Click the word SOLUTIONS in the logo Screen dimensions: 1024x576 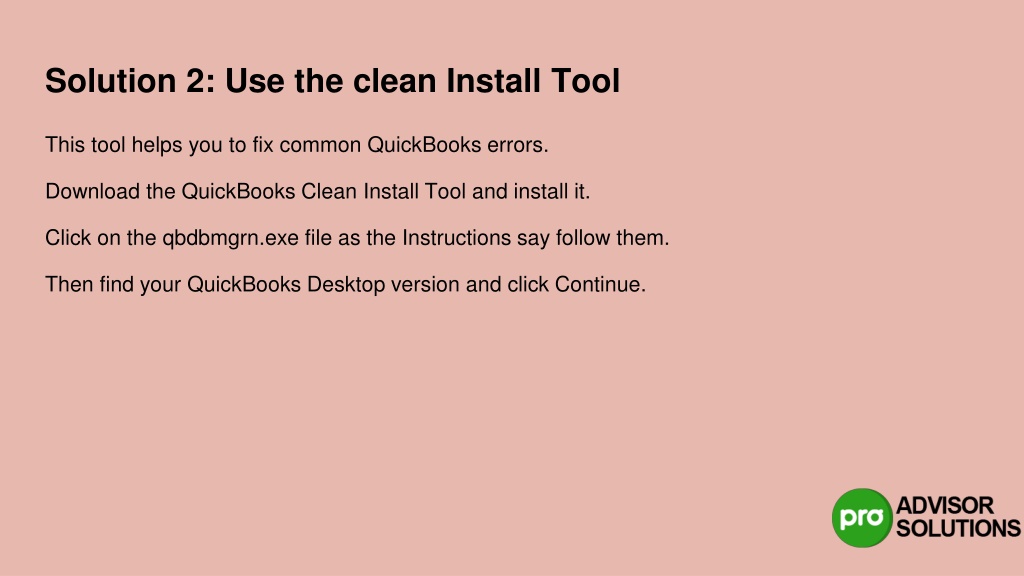tap(958, 528)
